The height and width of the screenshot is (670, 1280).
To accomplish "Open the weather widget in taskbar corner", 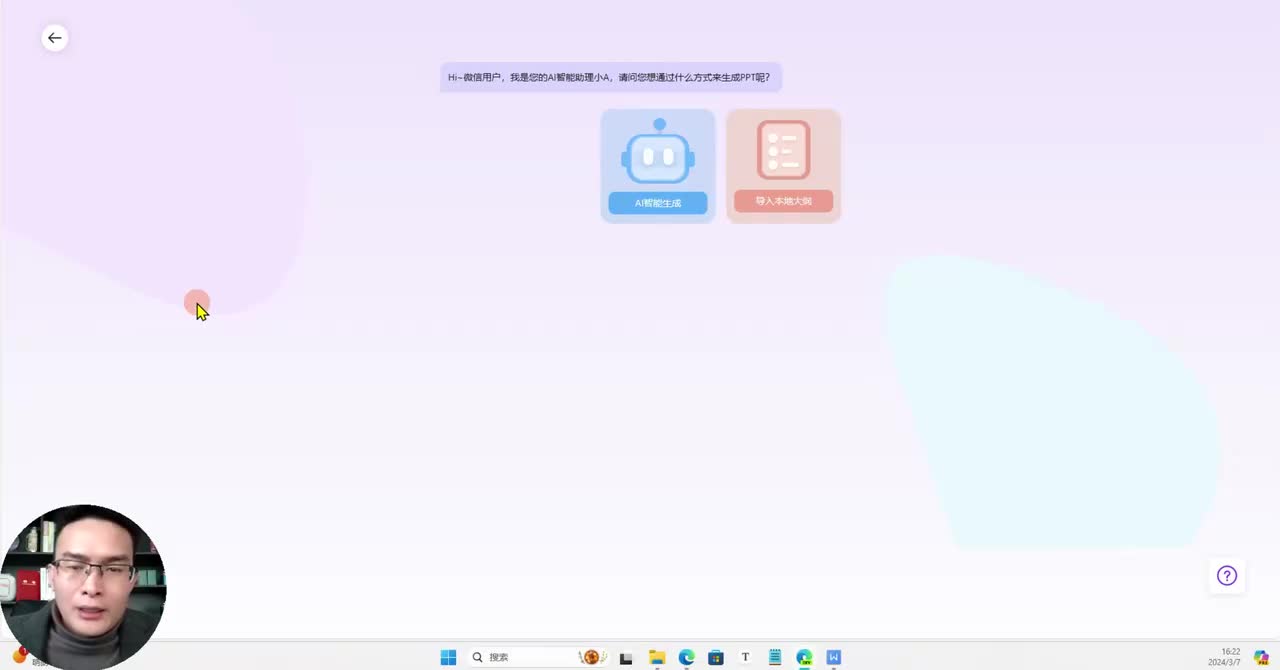I will point(20,656).
